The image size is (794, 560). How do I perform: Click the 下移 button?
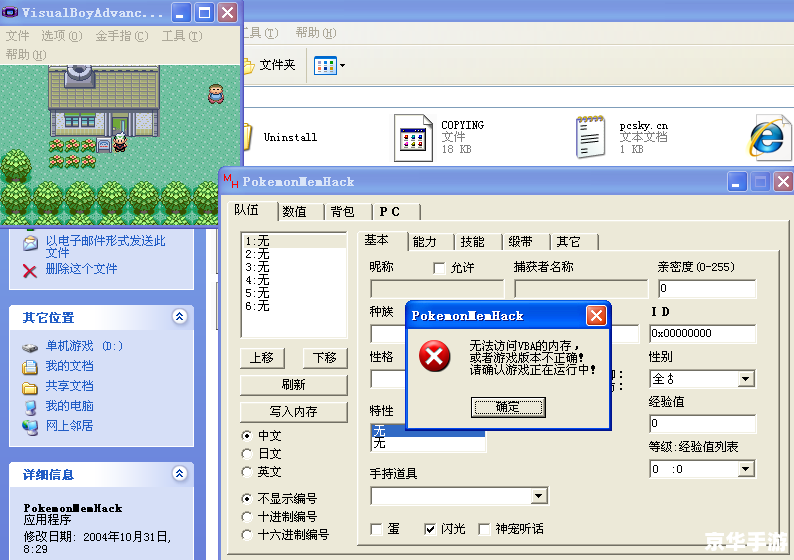(x=325, y=358)
